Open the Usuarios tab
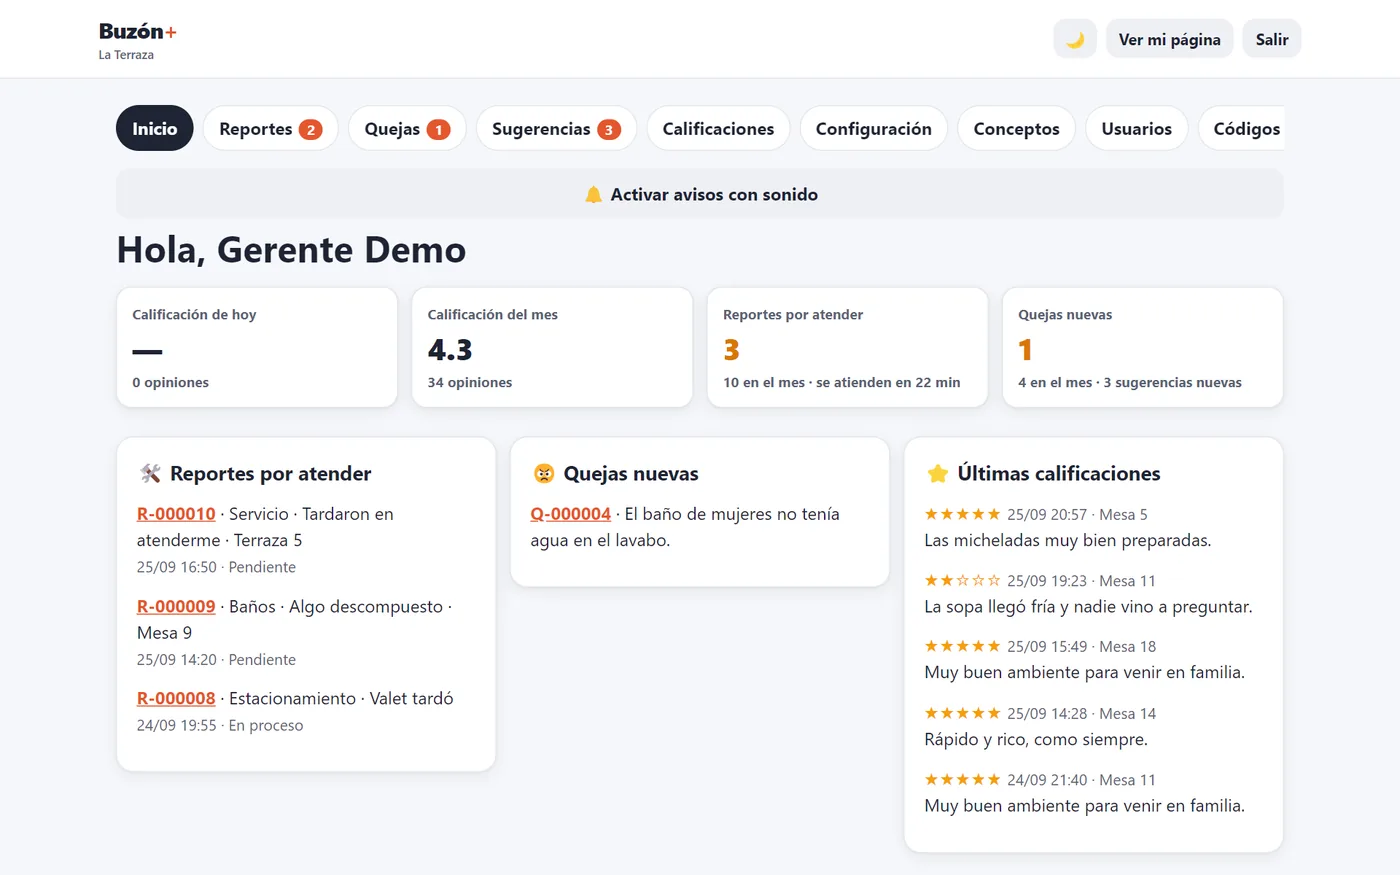This screenshot has height=875, width=1400. click(x=1137, y=128)
